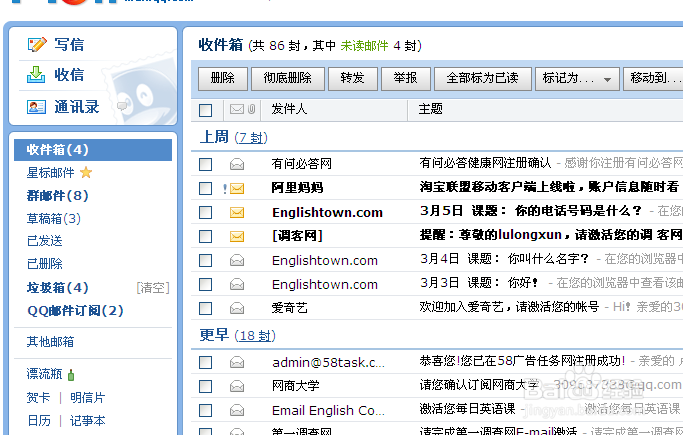Viewport: 683px width, 435px height.
Task: Open the 记事本 link
Action: click(88, 421)
